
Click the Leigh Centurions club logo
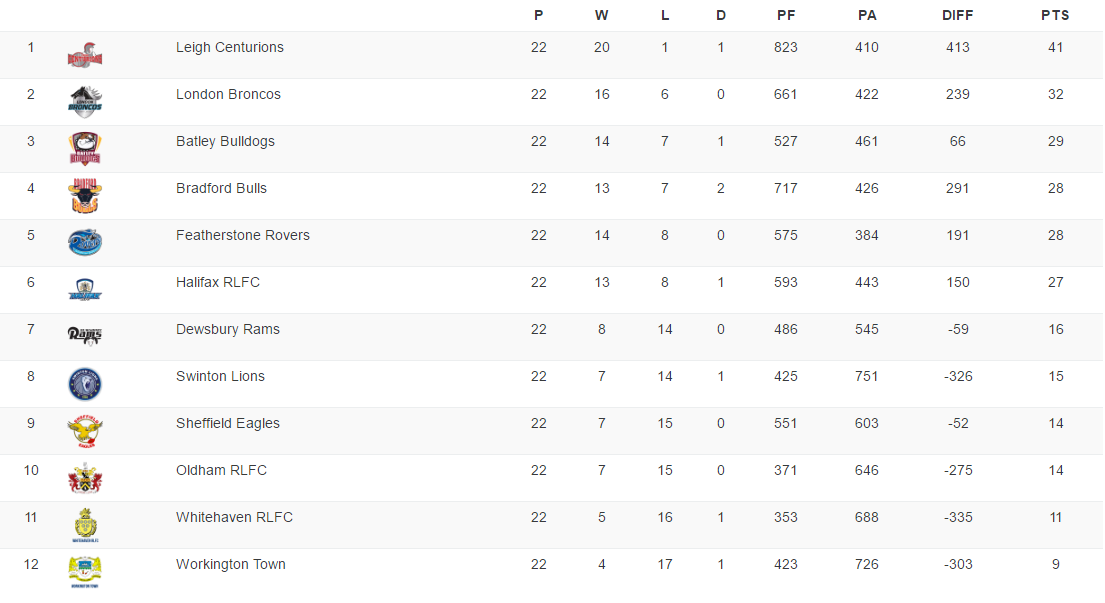[x=85, y=55]
